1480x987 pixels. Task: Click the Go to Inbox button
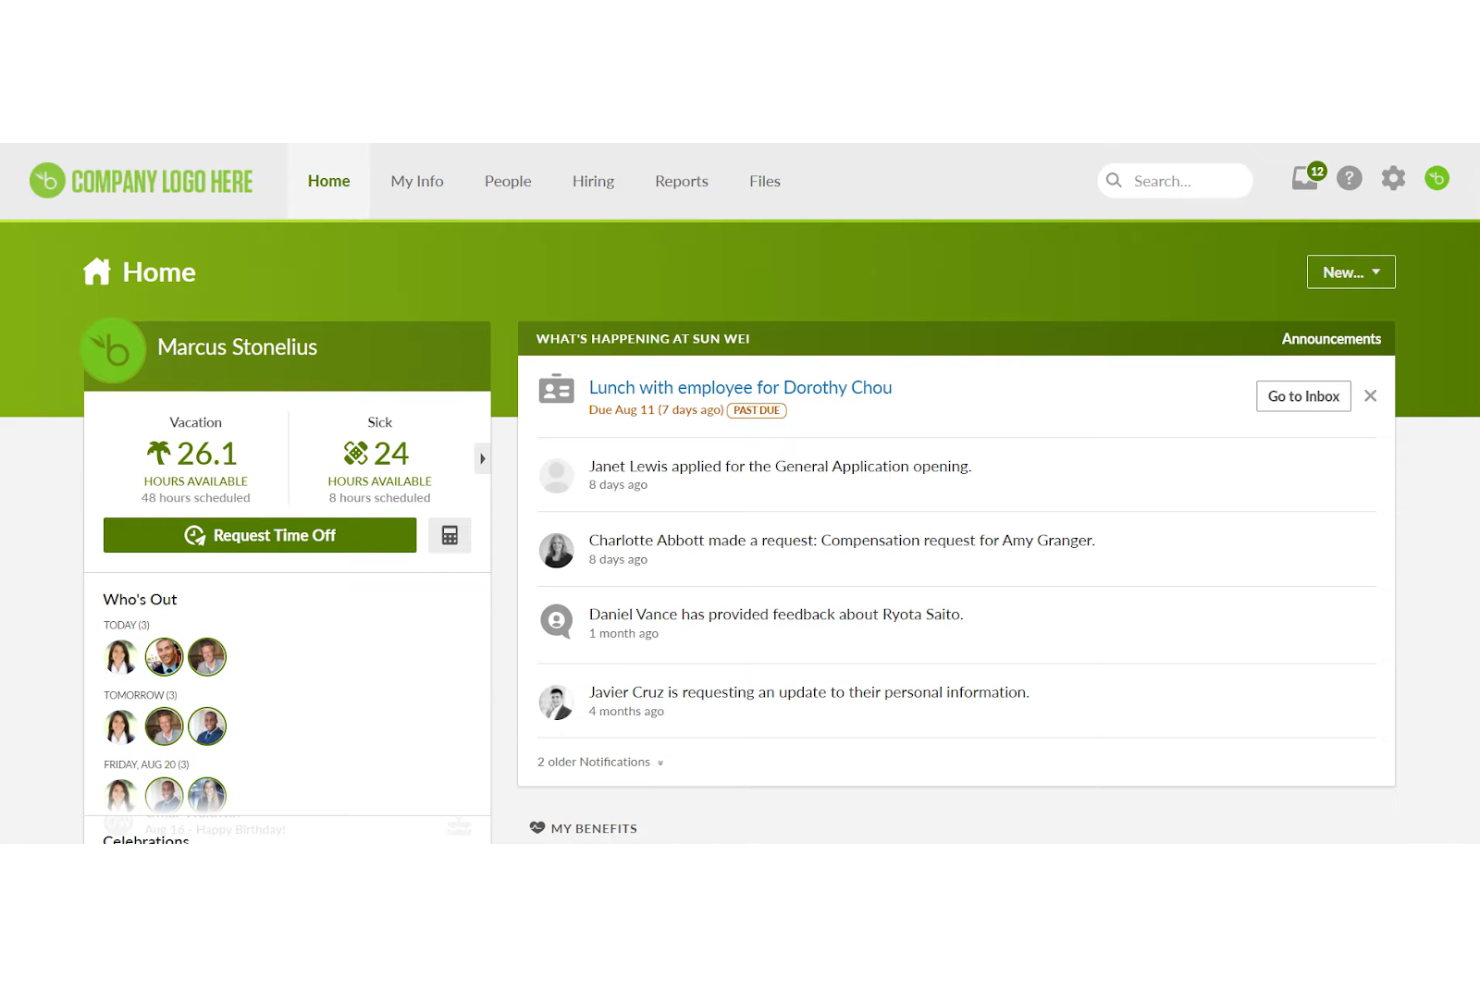tap(1303, 395)
